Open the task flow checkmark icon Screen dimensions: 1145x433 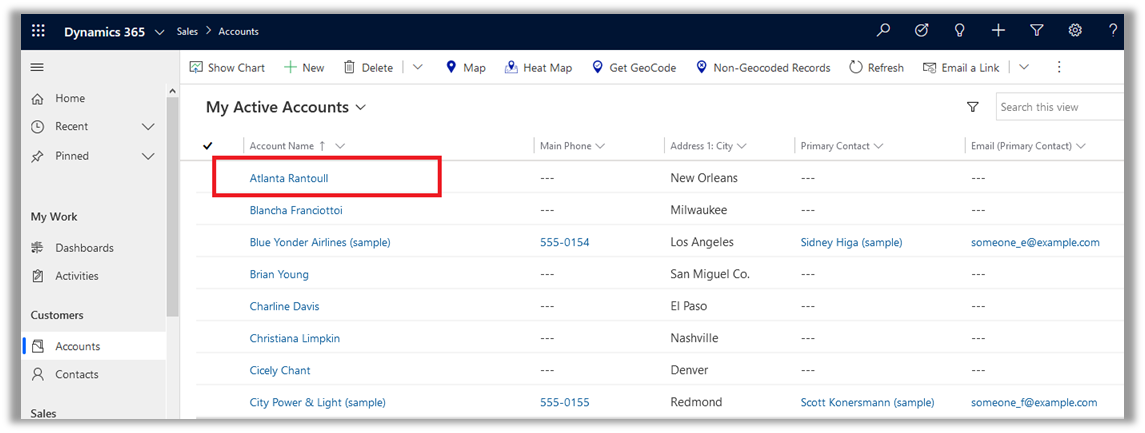coord(921,31)
